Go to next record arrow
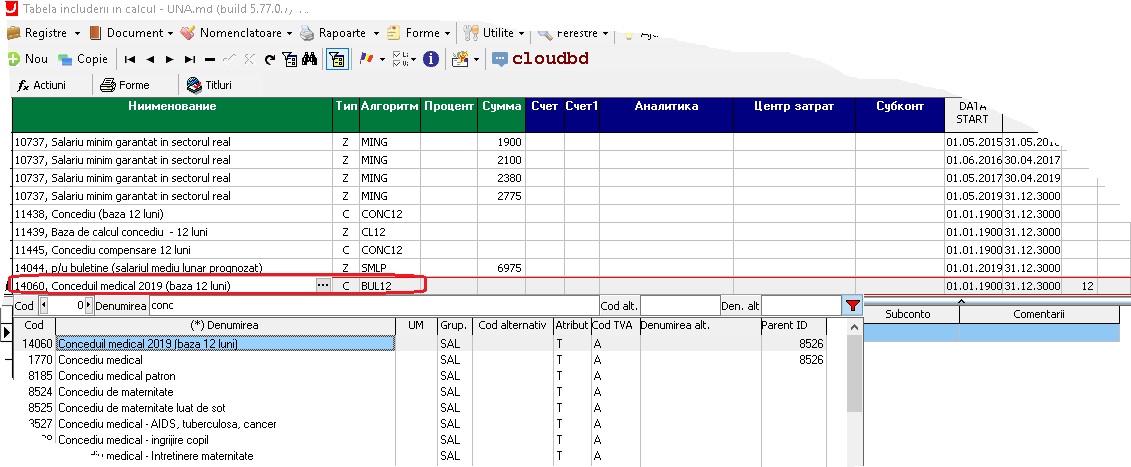The height and width of the screenshot is (467, 1131). 170,59
